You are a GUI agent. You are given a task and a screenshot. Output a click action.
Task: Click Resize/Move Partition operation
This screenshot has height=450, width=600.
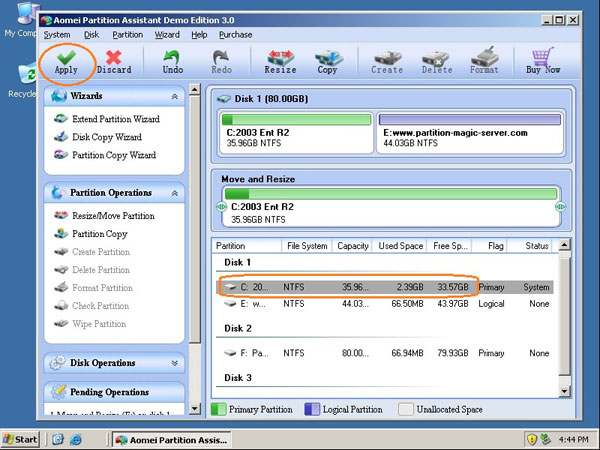coord(113,216)
